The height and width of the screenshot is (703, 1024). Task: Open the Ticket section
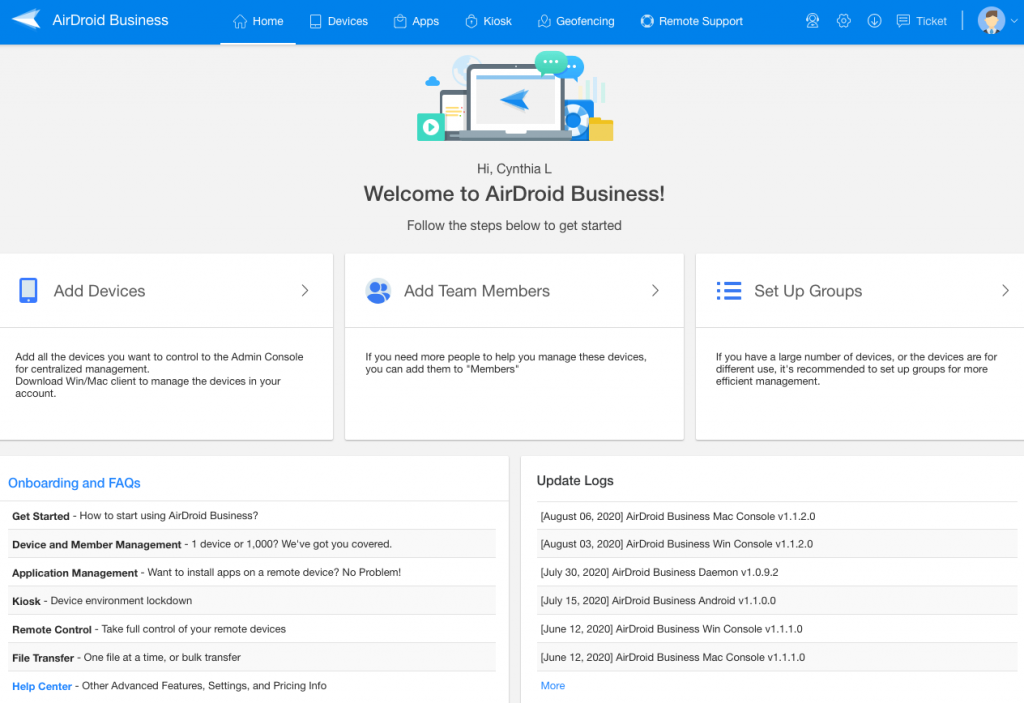(x=921, y=21)
